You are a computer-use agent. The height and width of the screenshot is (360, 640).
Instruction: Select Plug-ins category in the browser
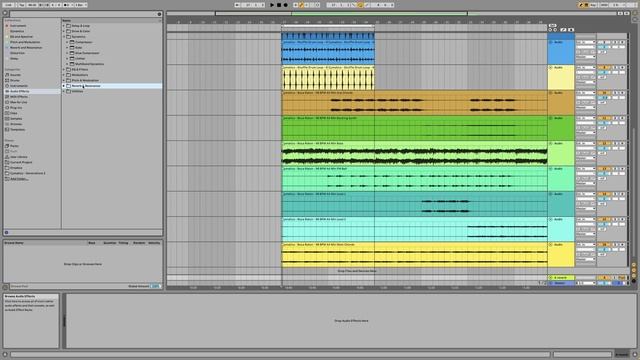pos(16,108)
